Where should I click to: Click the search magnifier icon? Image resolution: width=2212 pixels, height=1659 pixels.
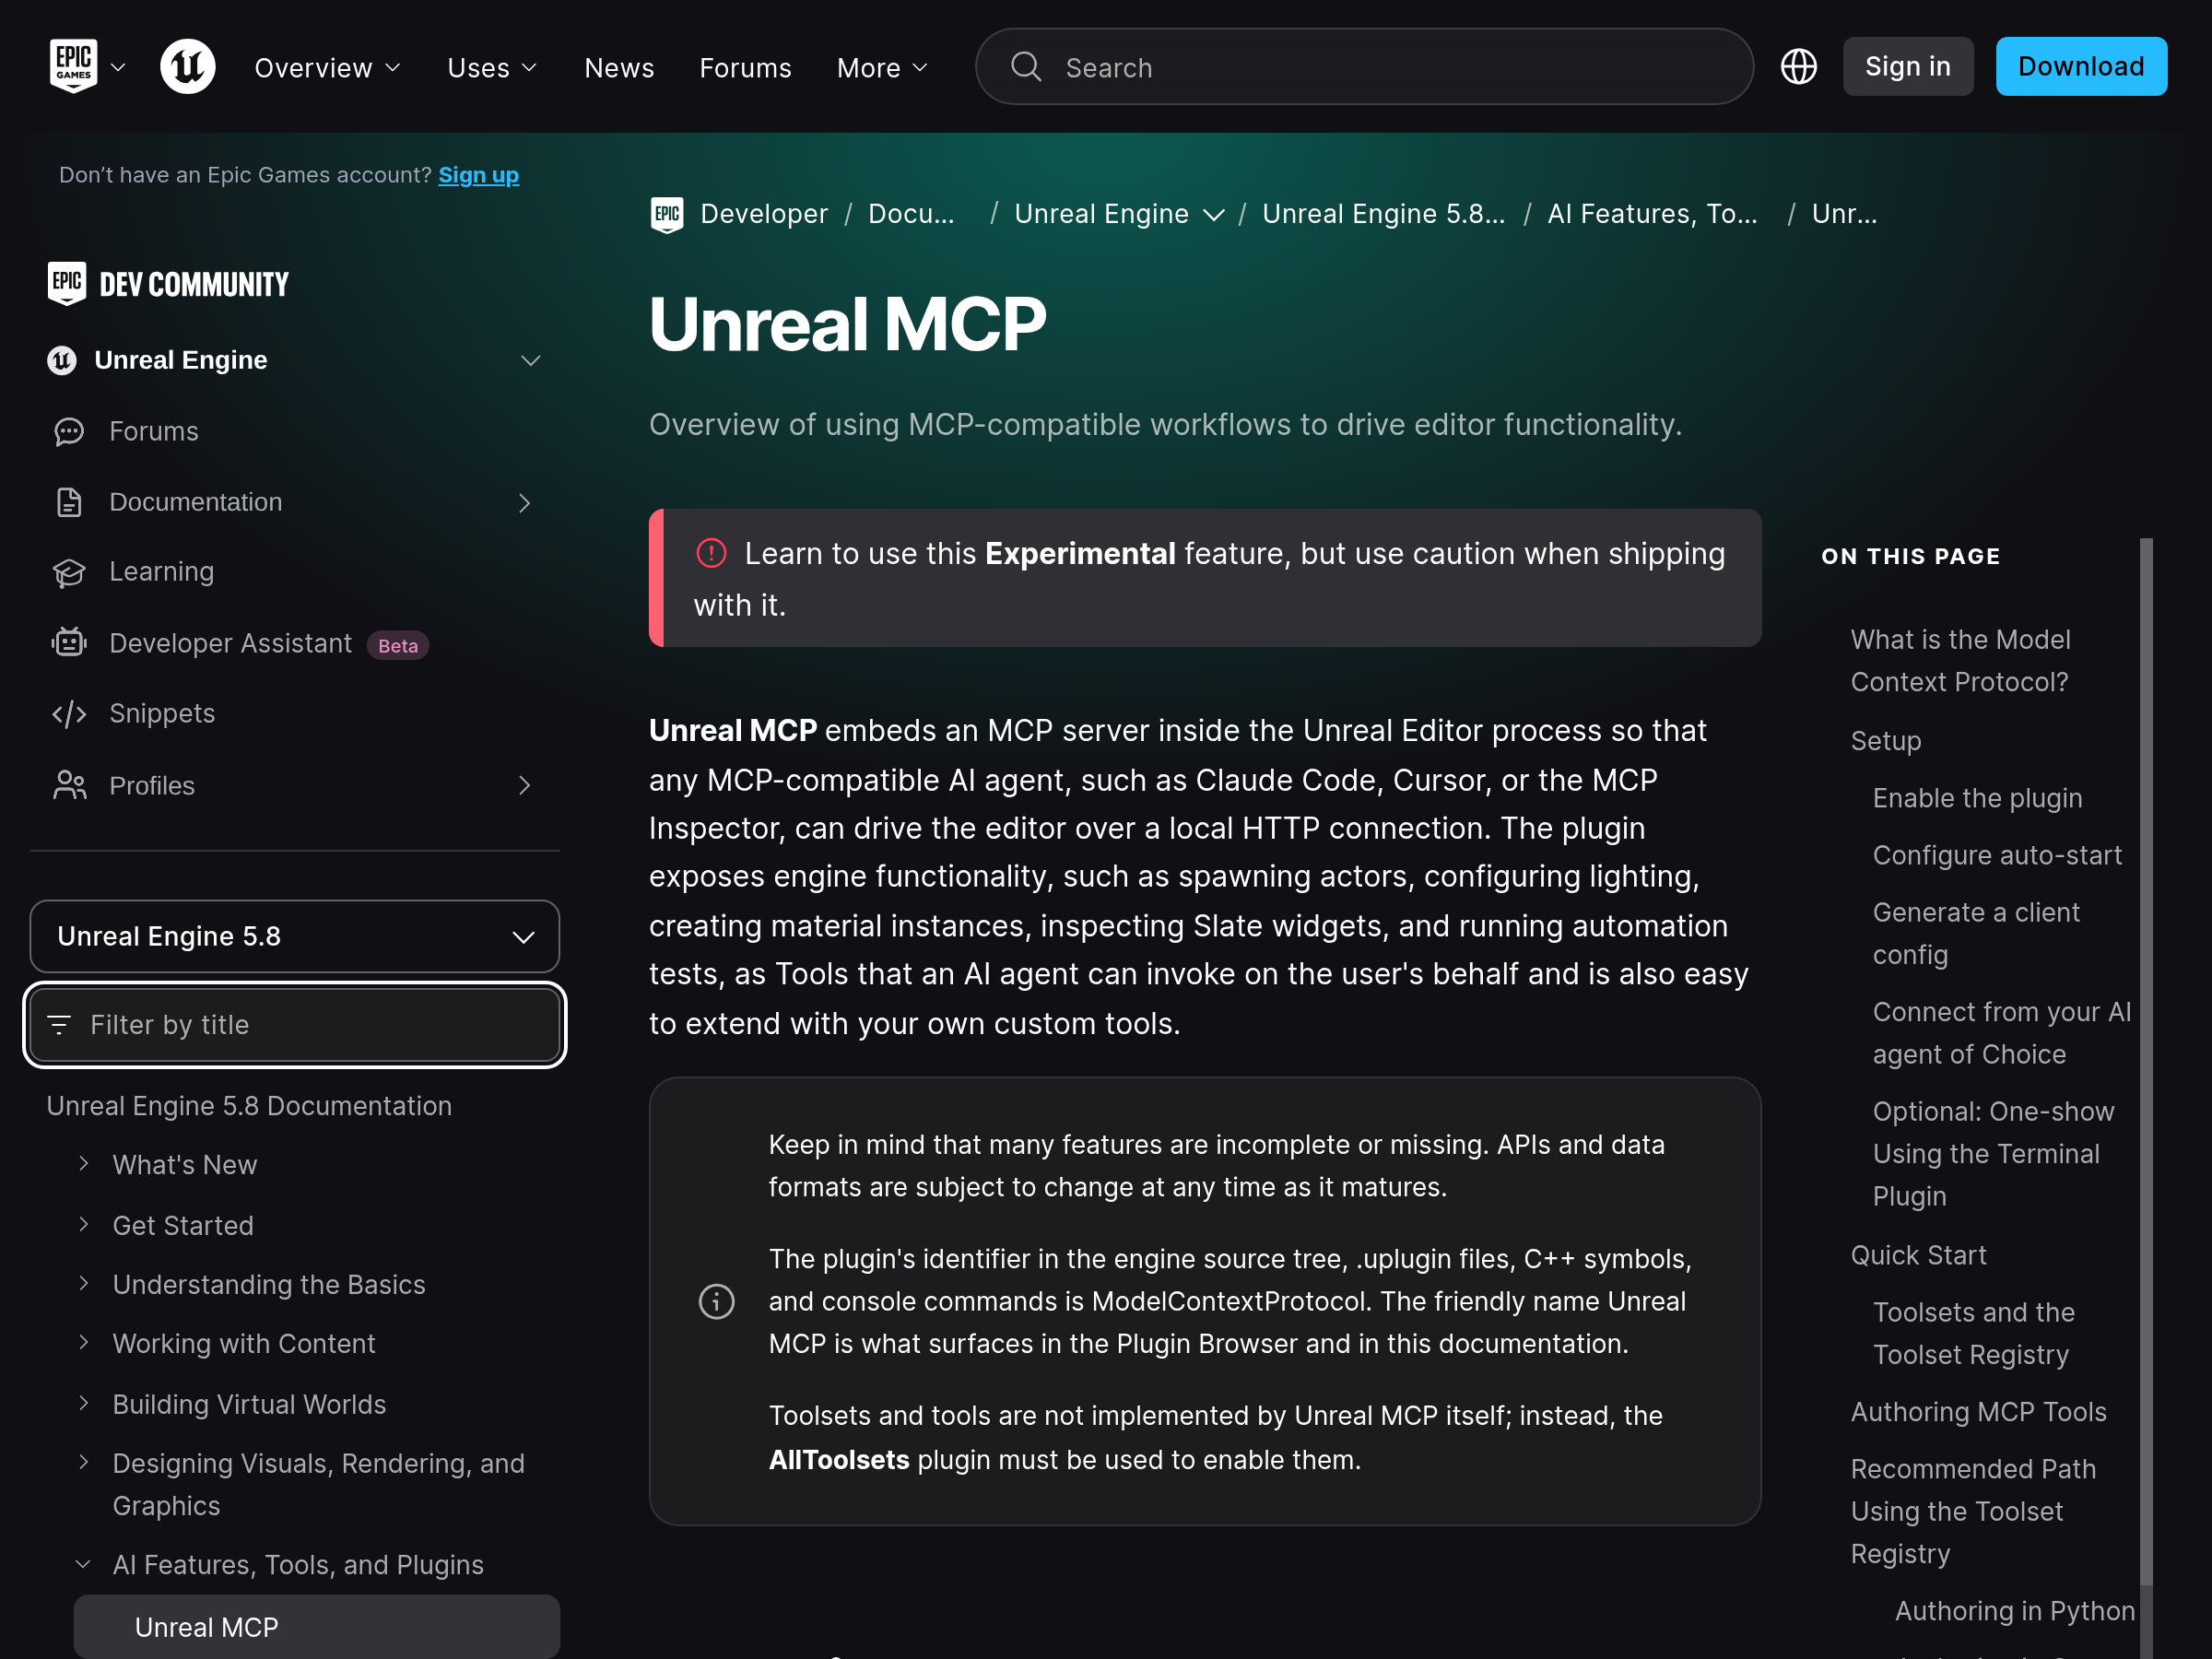point(1026,67)
